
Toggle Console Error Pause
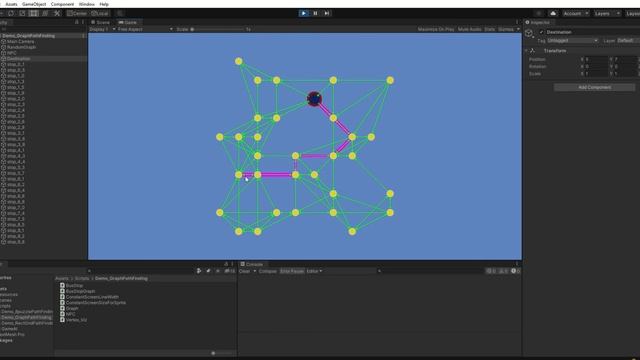pos(291,271)
